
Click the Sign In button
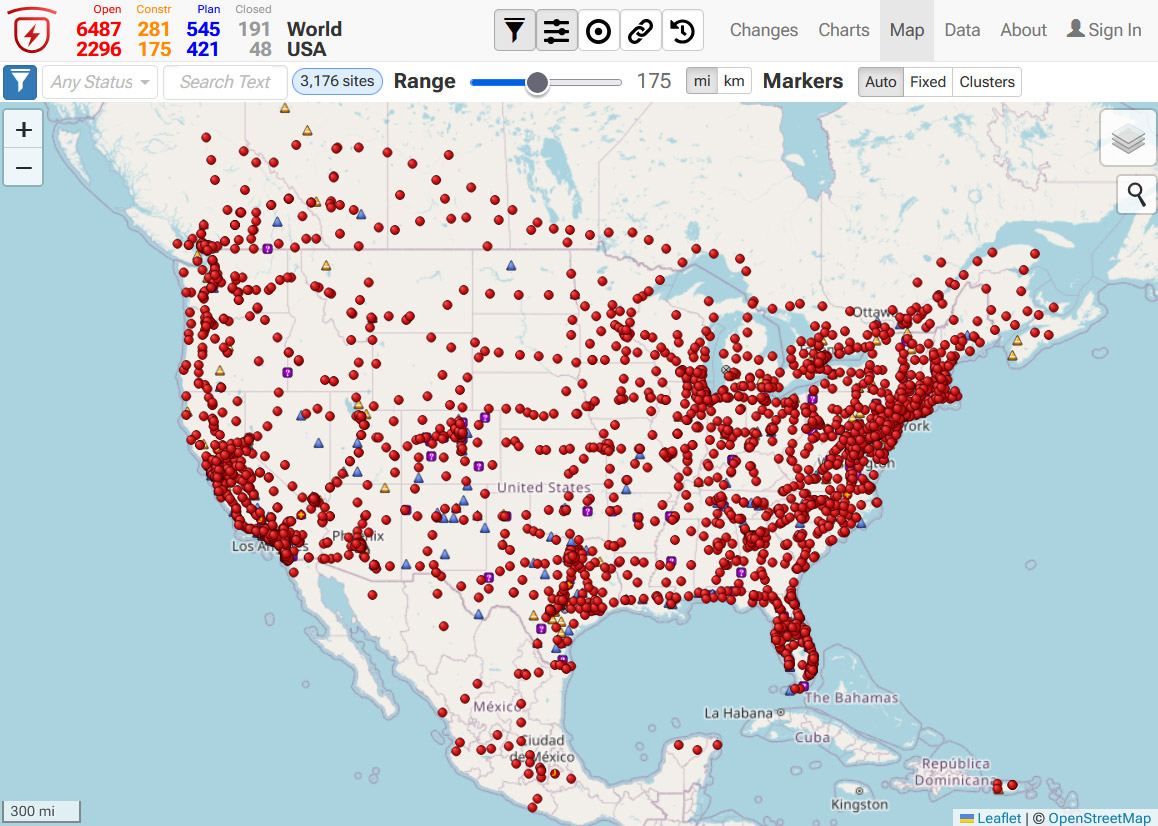[1104, 30]
